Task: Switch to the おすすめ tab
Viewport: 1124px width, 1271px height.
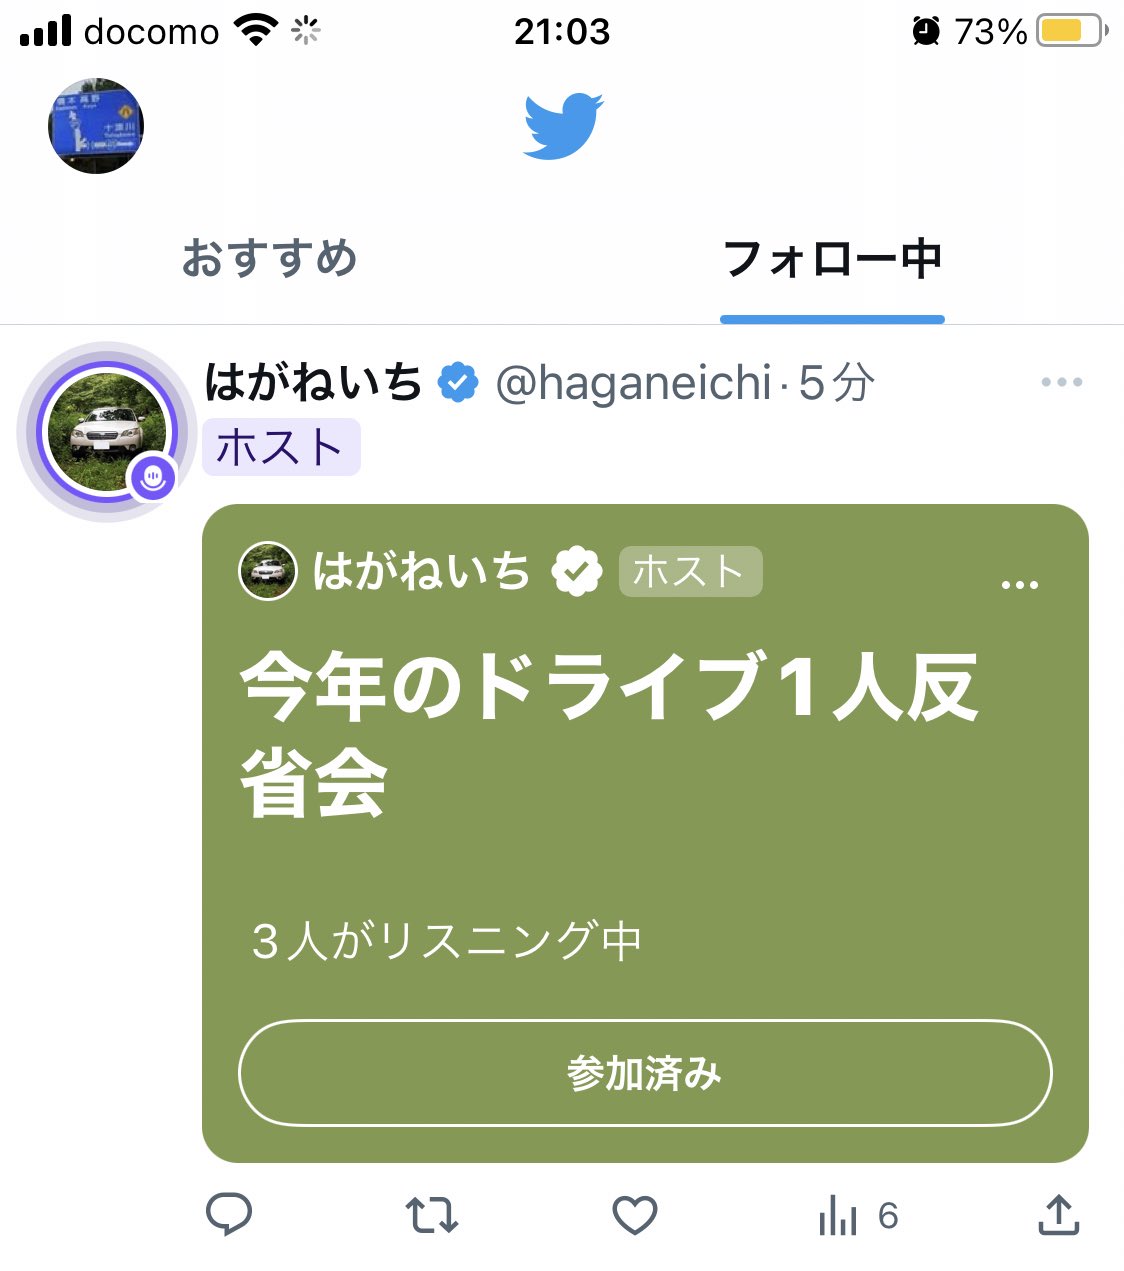Action: click(269, 258)
